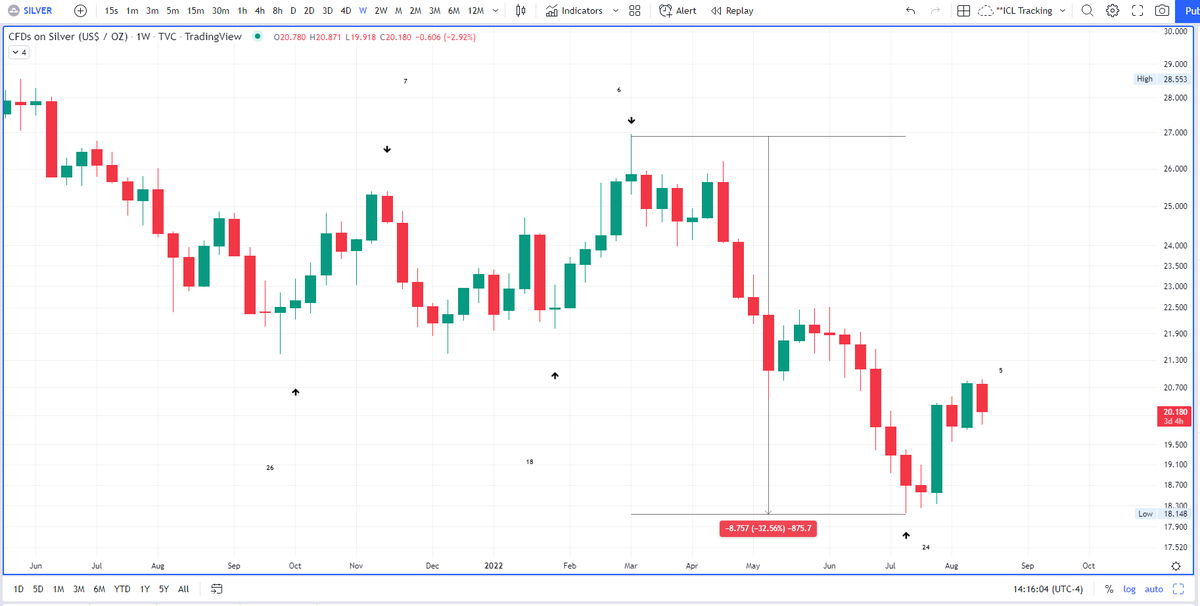
Task: Toggle auto scale mode
Action: click(x=1154, y=590)
